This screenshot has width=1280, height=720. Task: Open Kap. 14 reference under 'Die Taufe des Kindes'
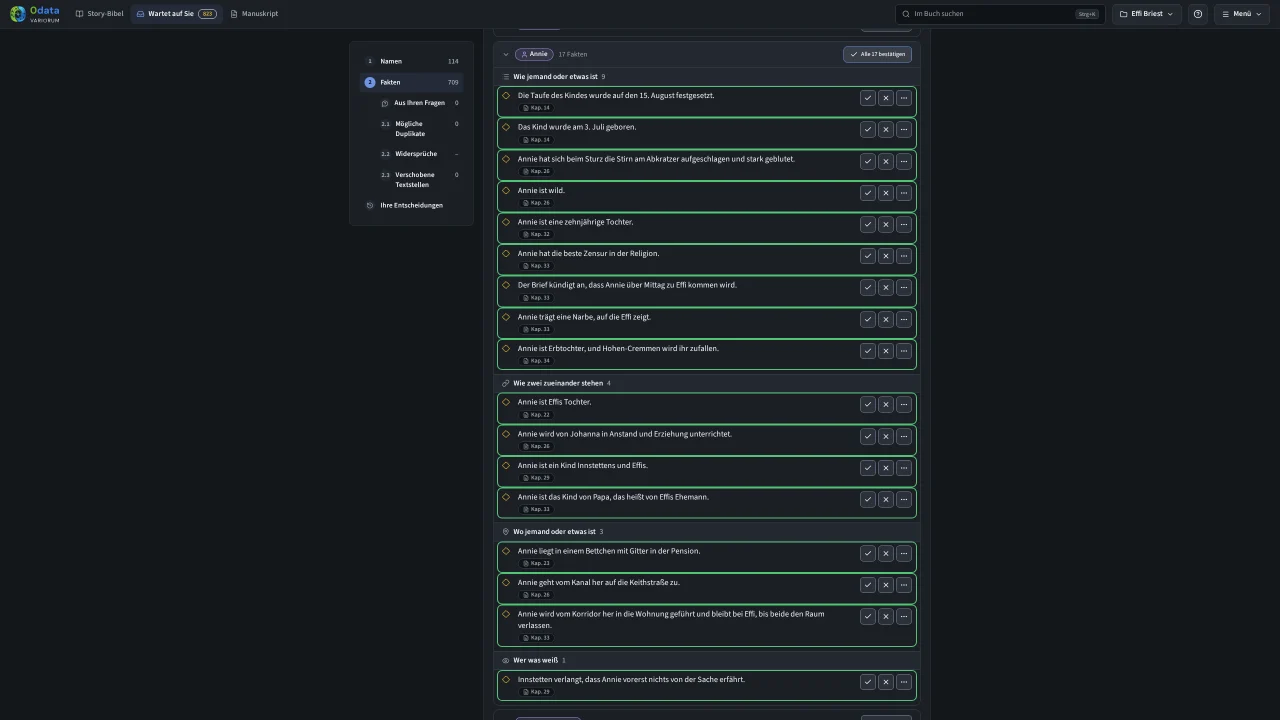(536, 108)
